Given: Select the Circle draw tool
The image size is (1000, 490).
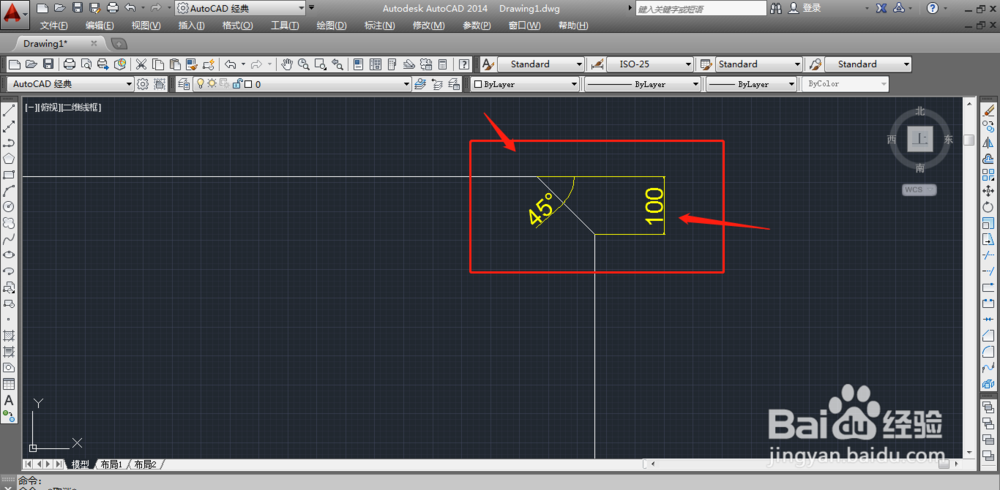Looking at the screenshot, I should click(9, 206).
